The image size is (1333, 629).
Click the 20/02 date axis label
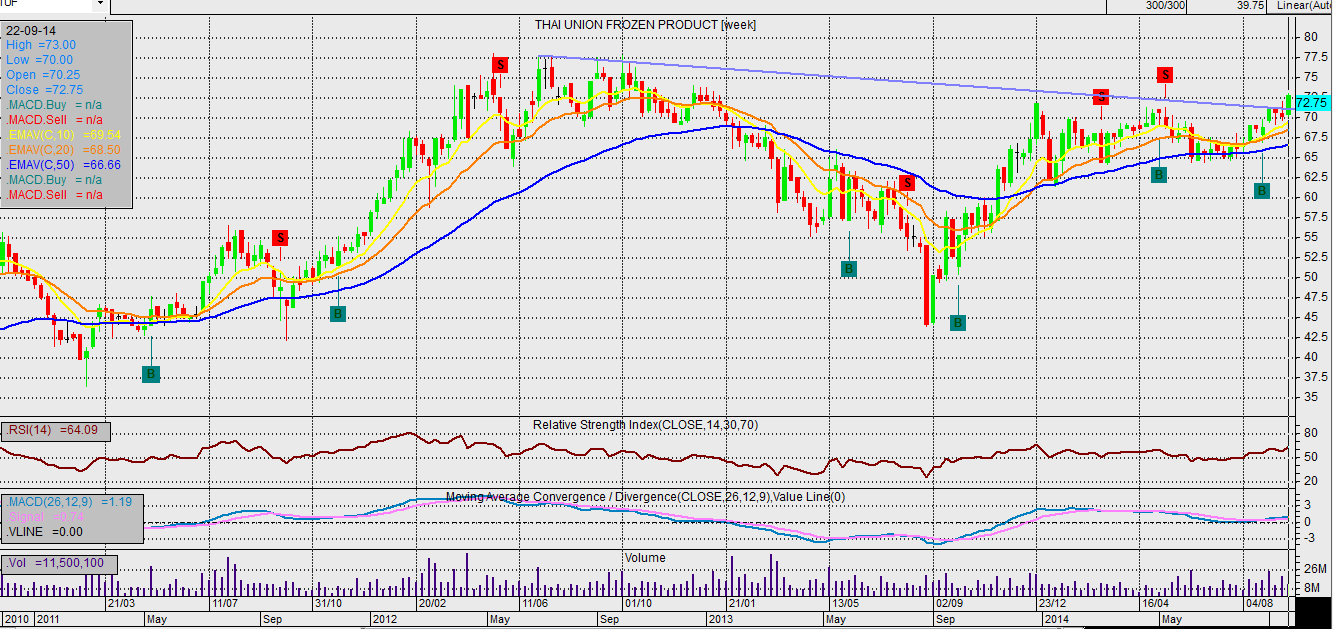pyautogui.click(x=431, y=604)
